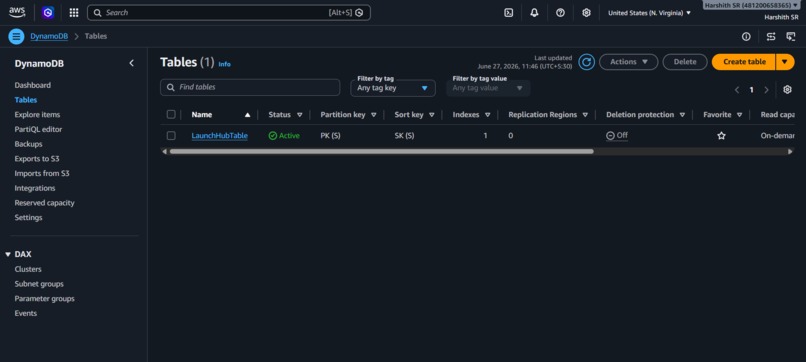Viewport: 806px width, 362px height.
Task: Open the help question mark menu
Action: point(560,13)
